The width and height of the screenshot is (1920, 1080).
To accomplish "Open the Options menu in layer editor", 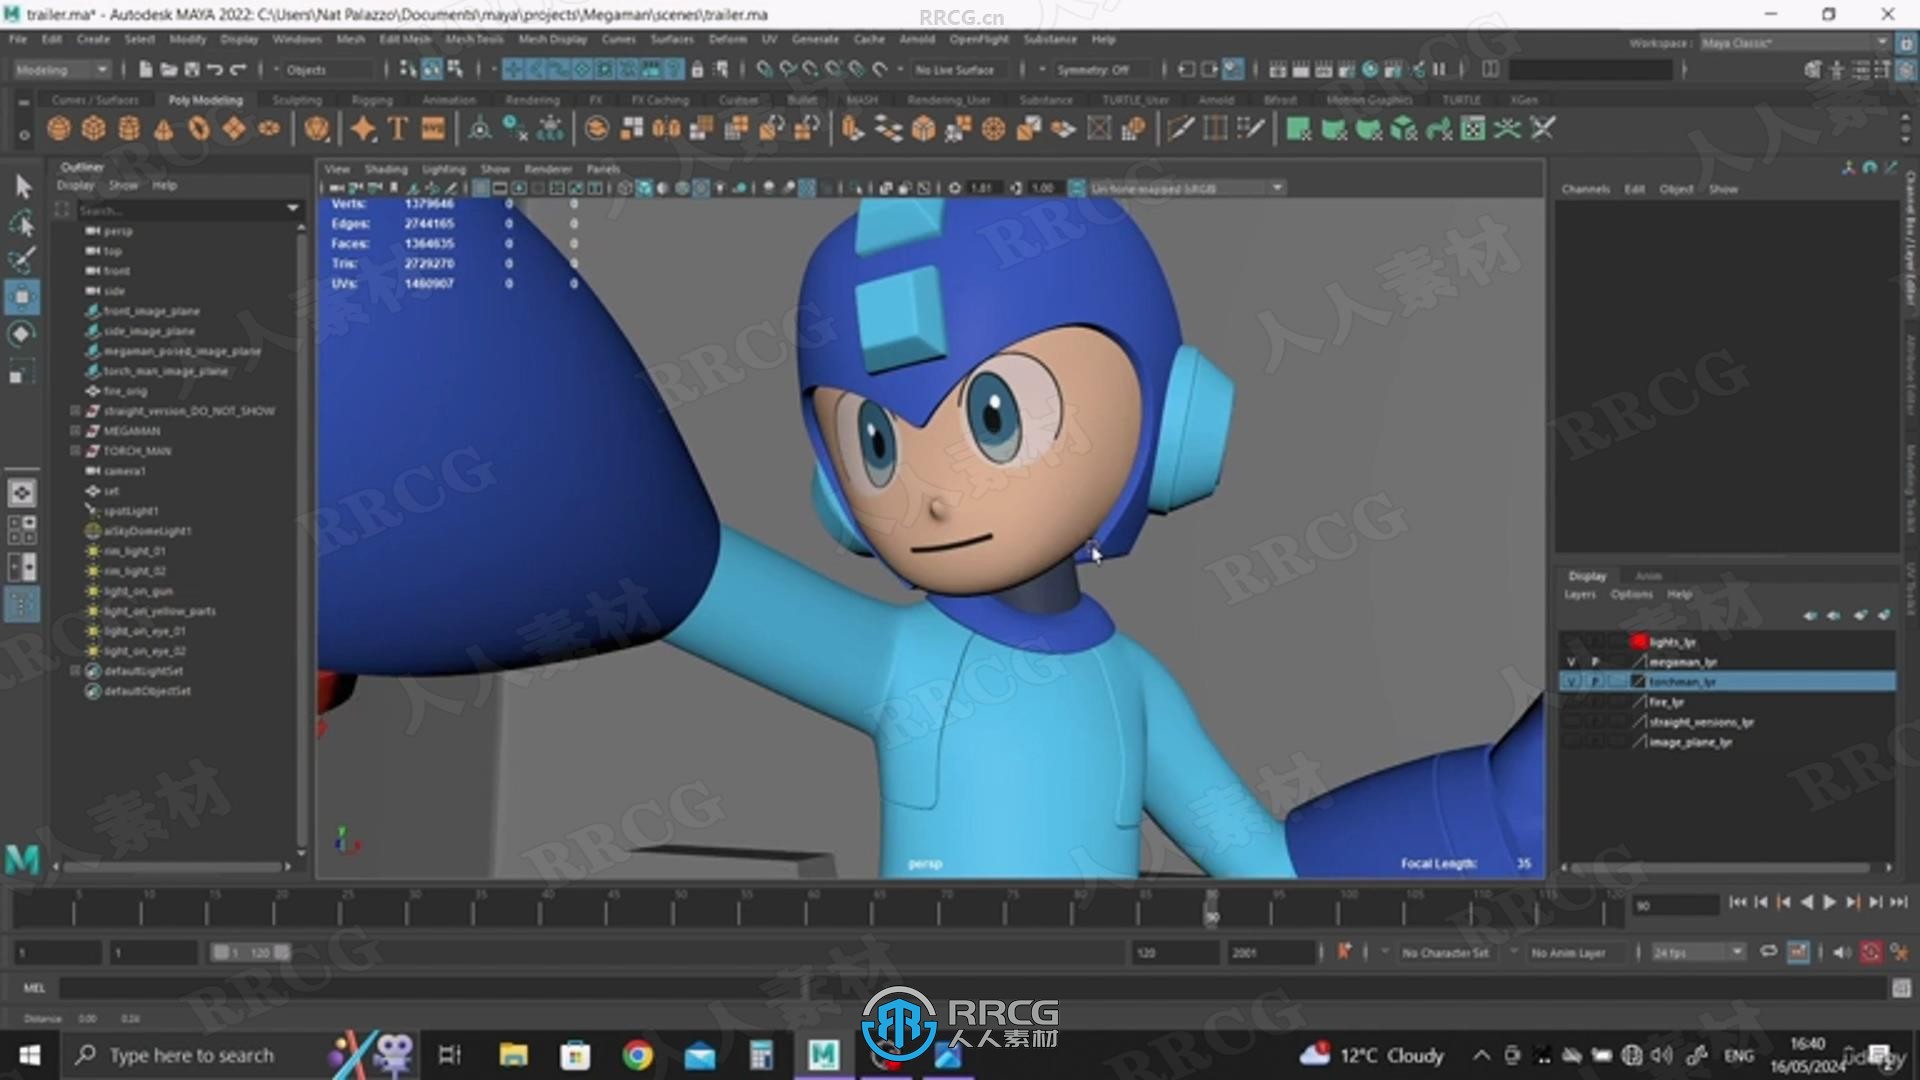I will pyautogui.click(x=1631, y=595).
